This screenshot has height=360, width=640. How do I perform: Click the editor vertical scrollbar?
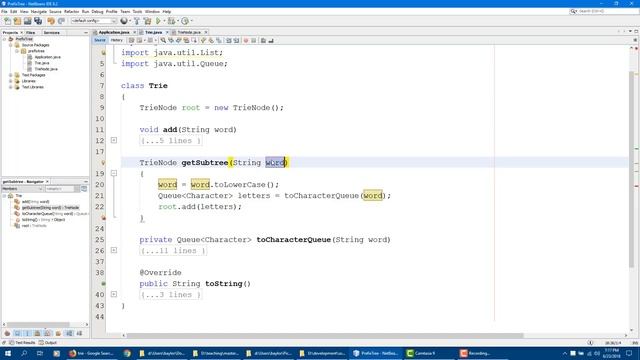click(x=631, y=169)
